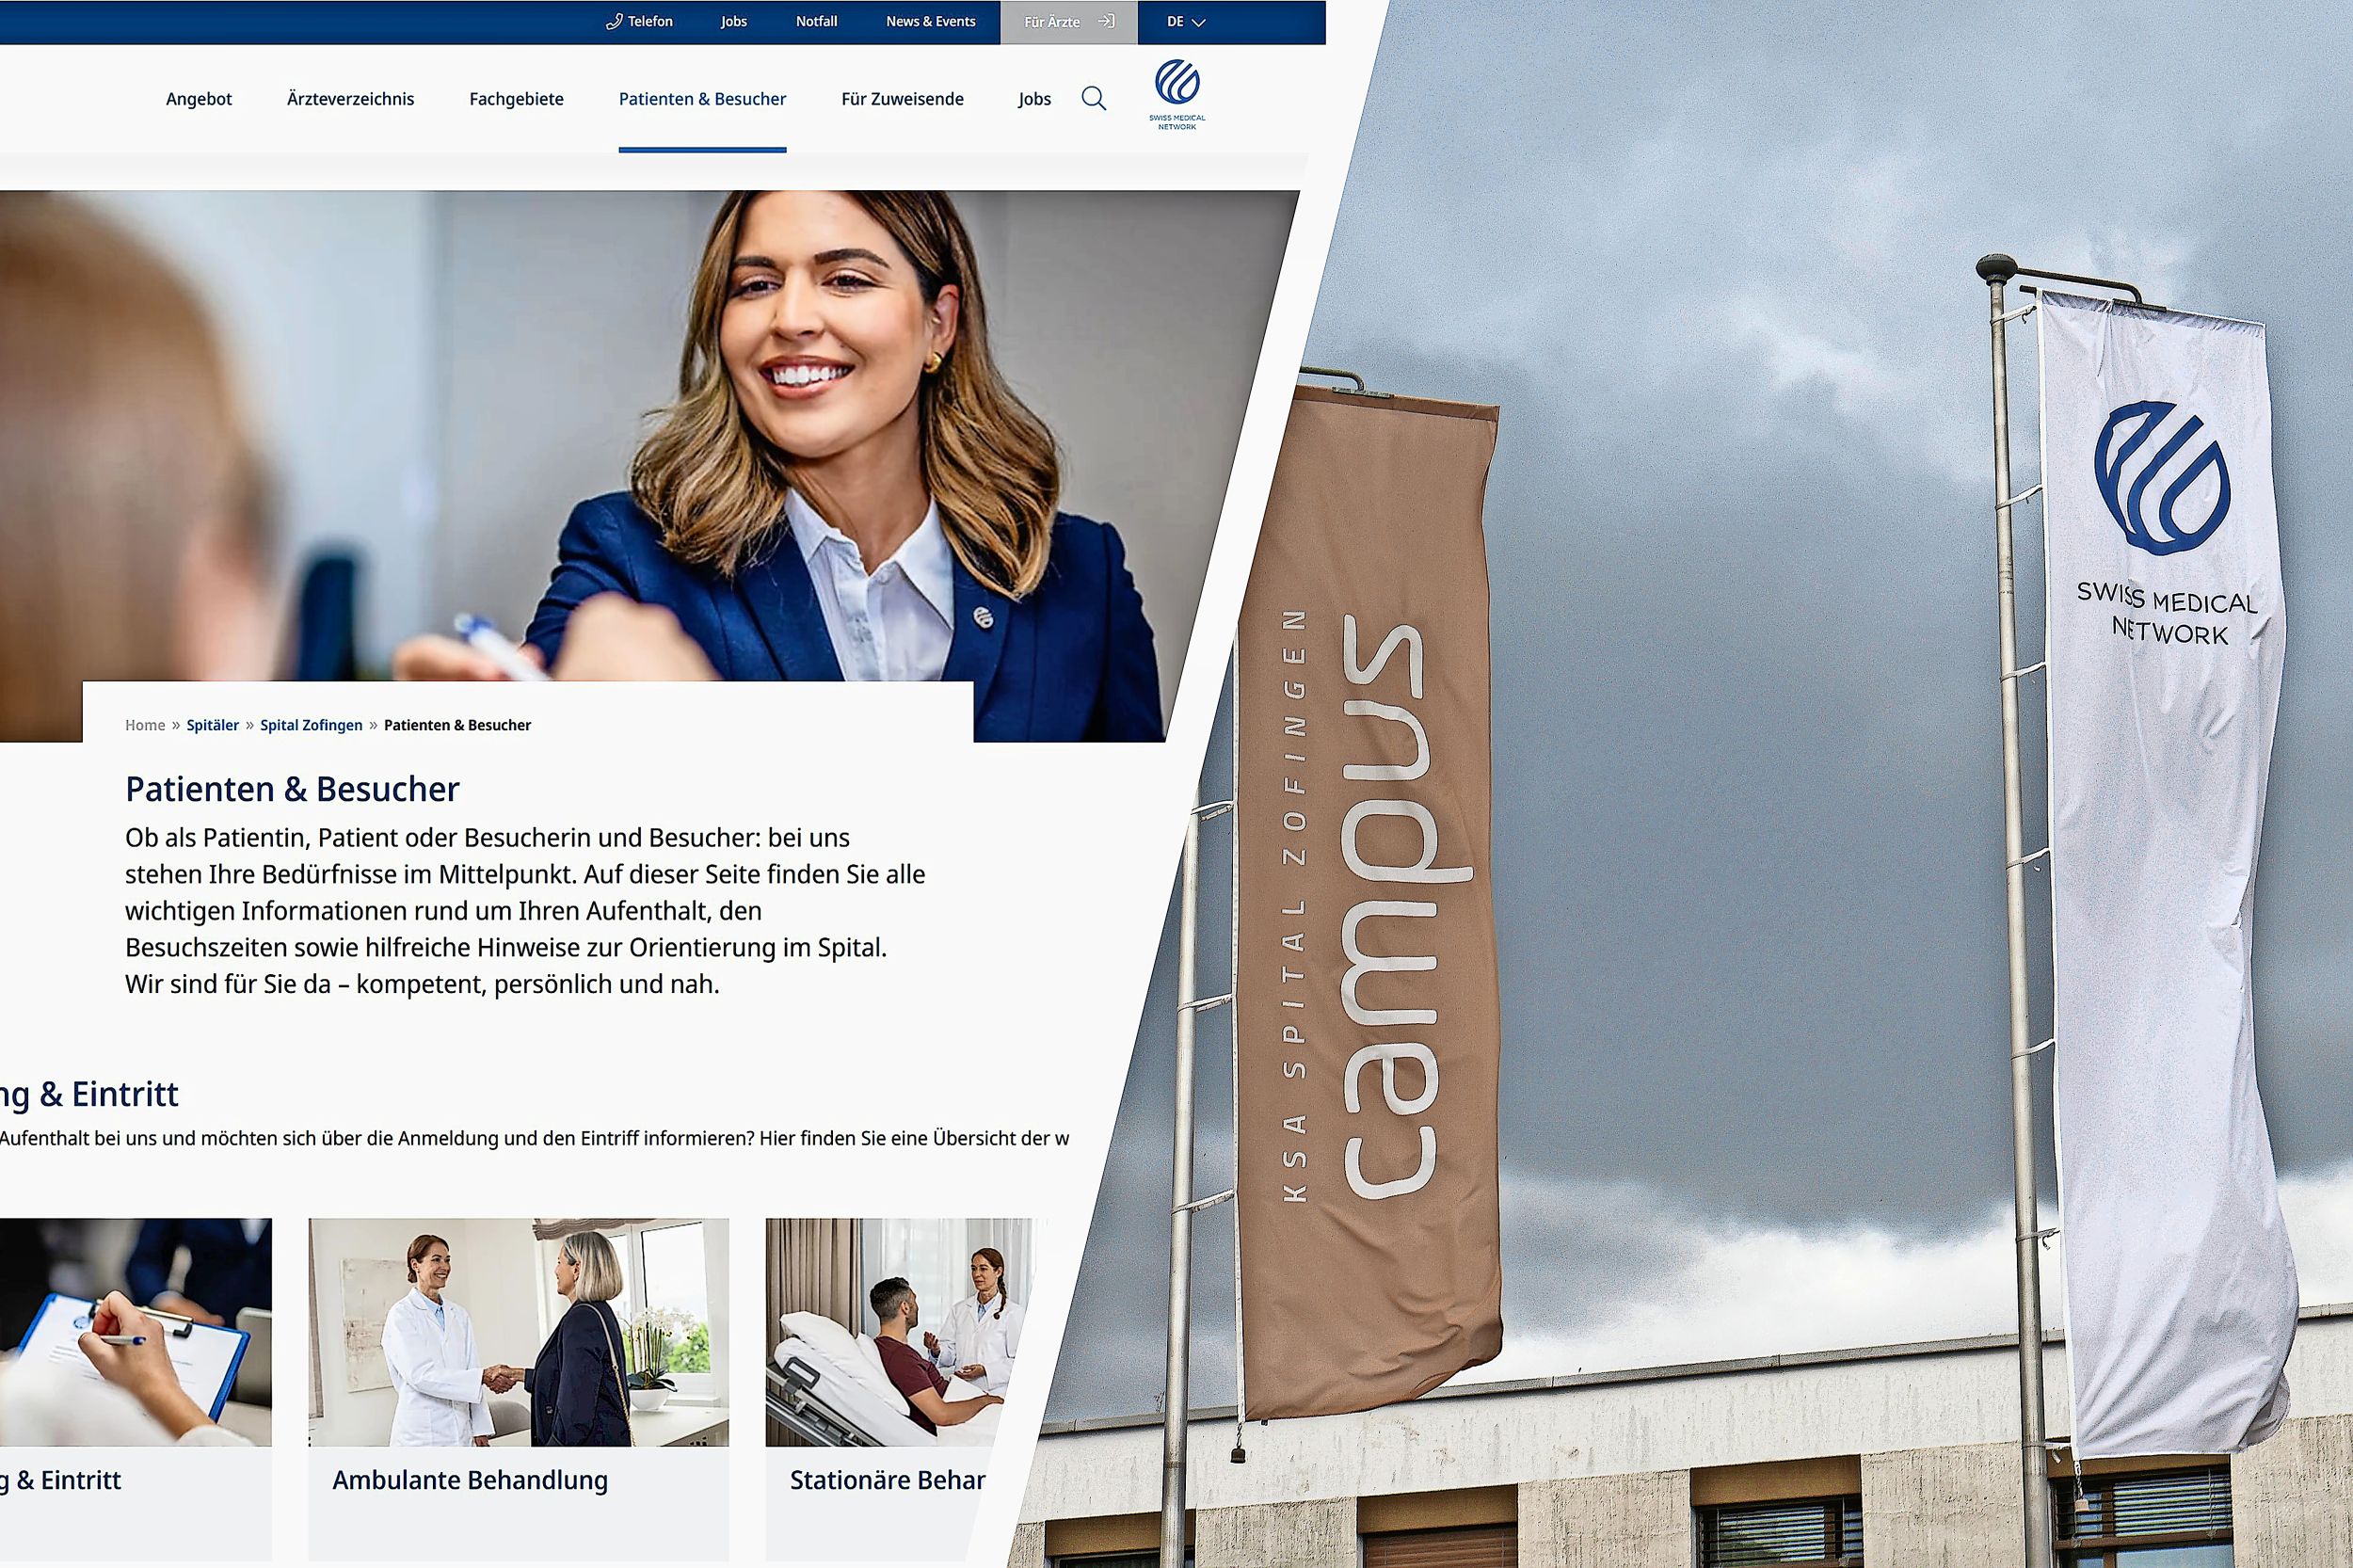Go to Home breadcrumb
Image resolution: width=2353 pixels, height=1568 pixels.
(x=145, y=725)
